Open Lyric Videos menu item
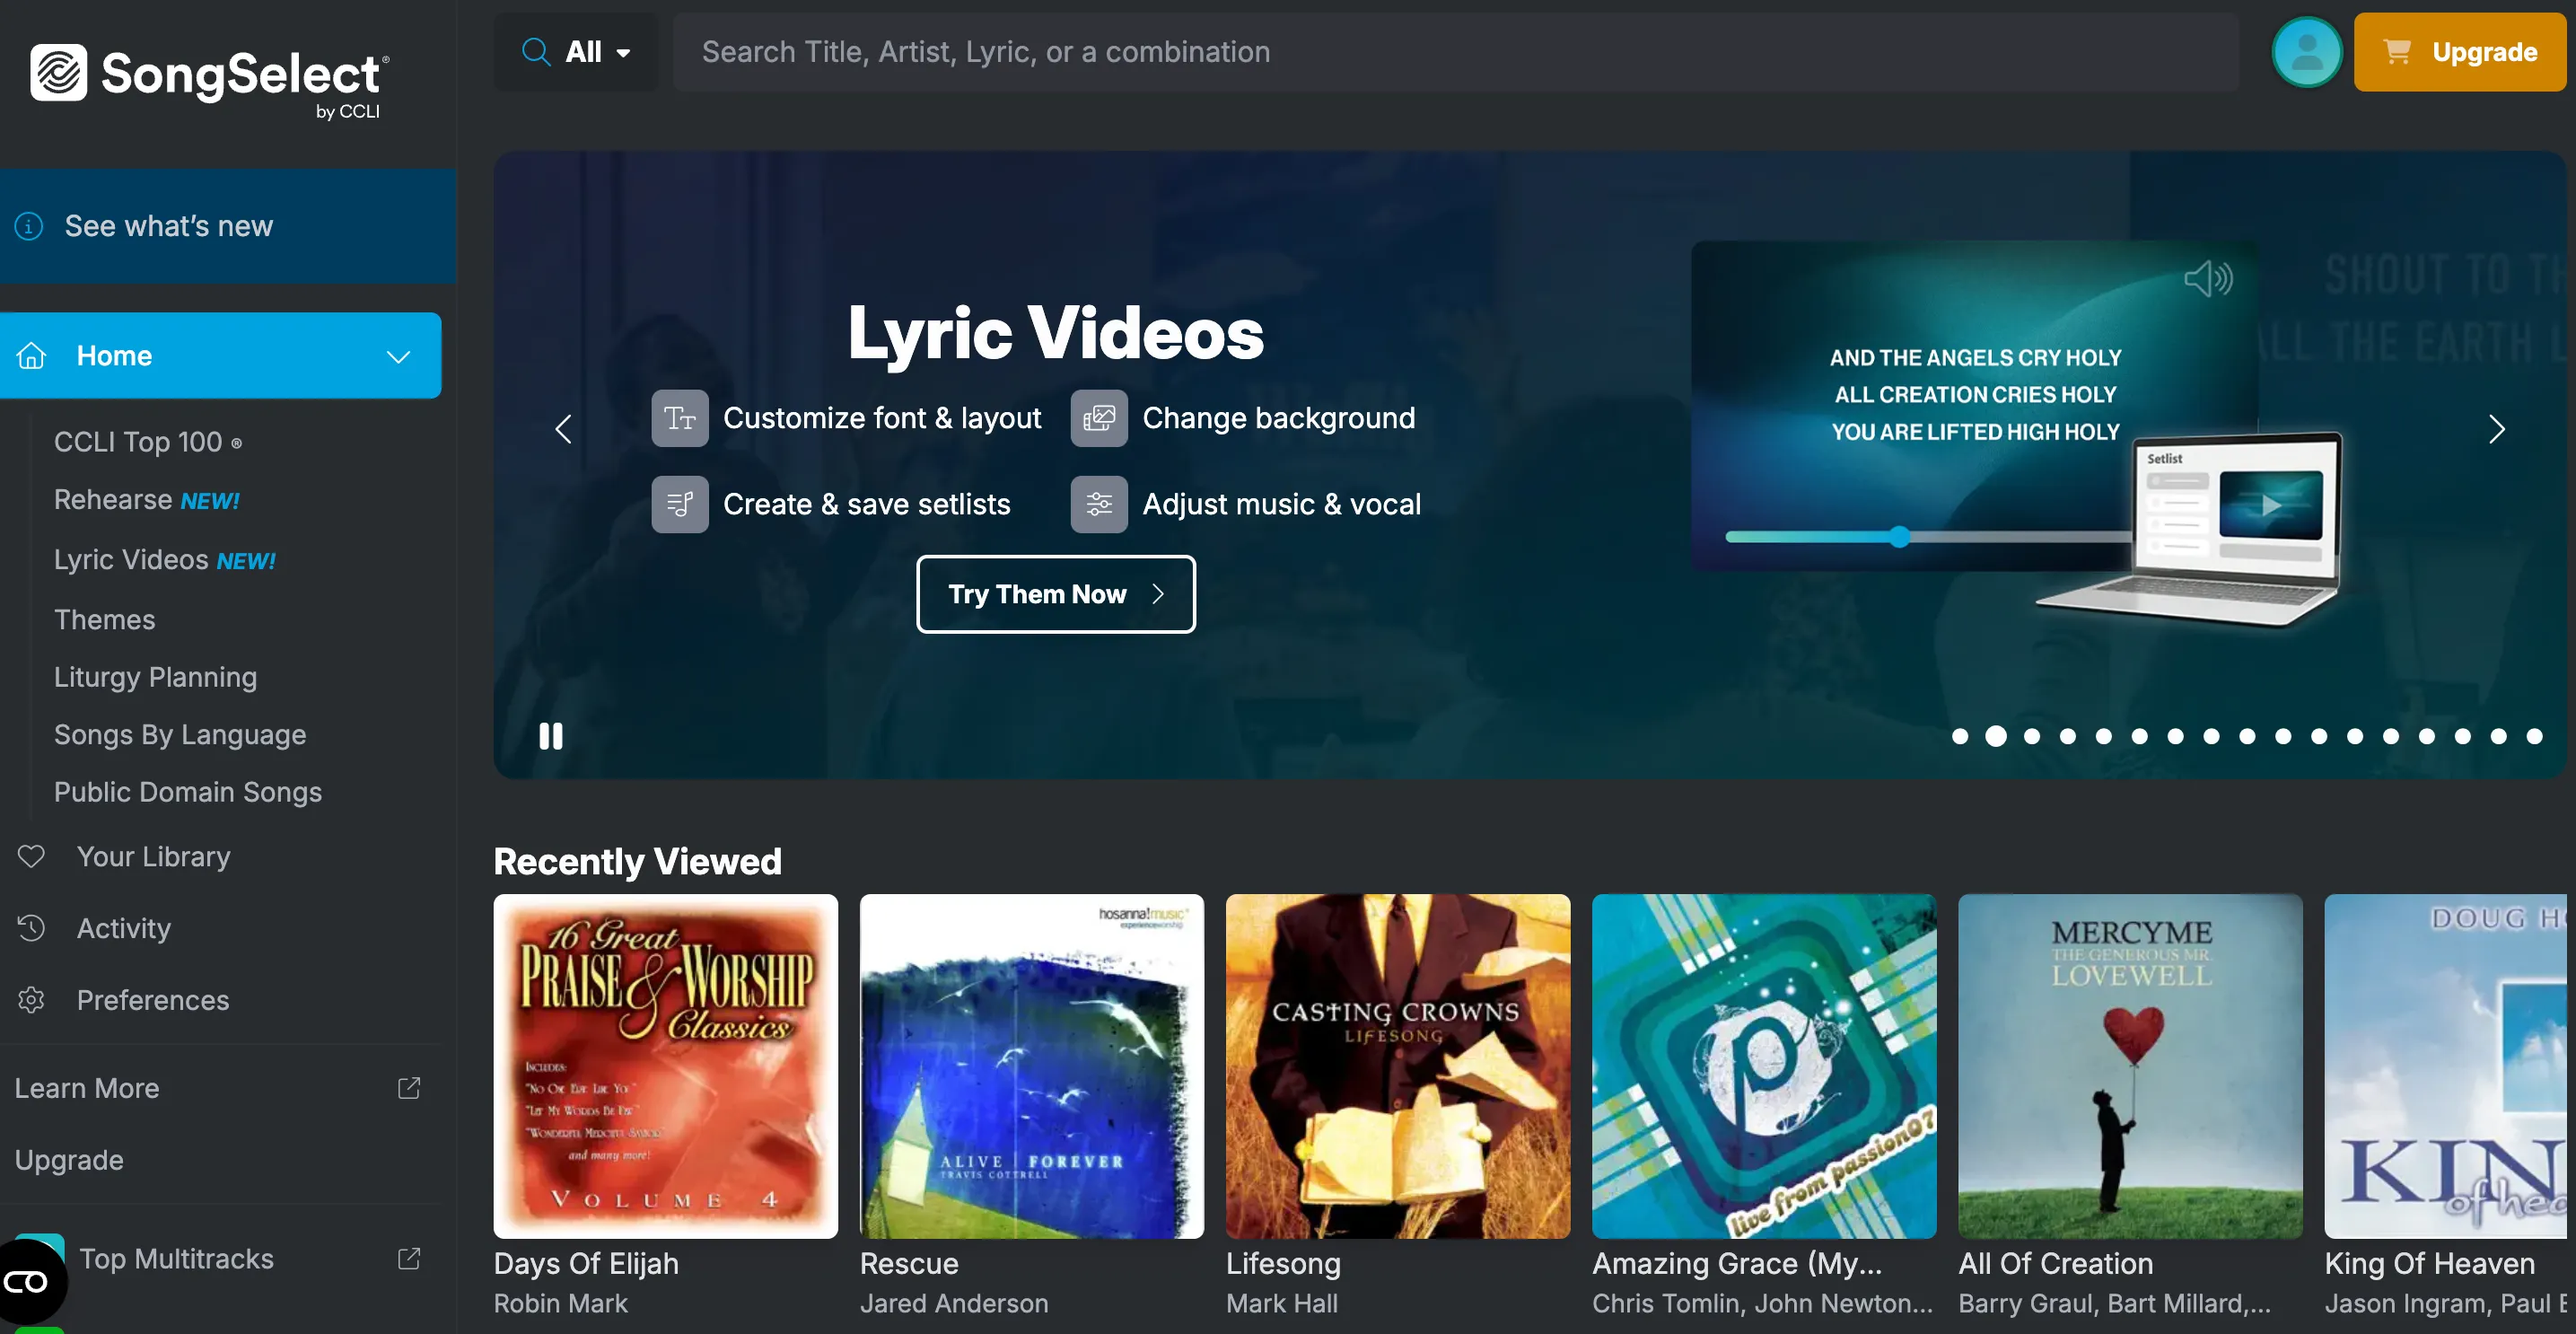The image size is (2576, 1334). click(165, 560)
